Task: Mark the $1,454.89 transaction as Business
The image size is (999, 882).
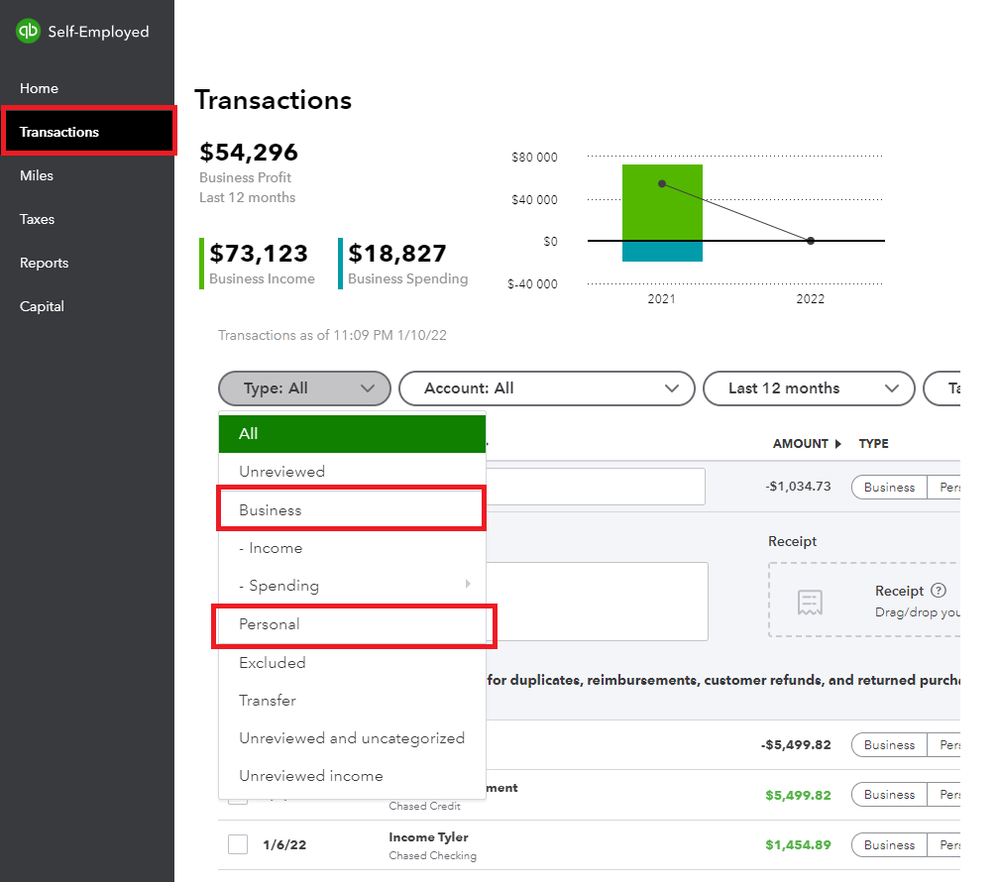Action: tap(889, 844)
